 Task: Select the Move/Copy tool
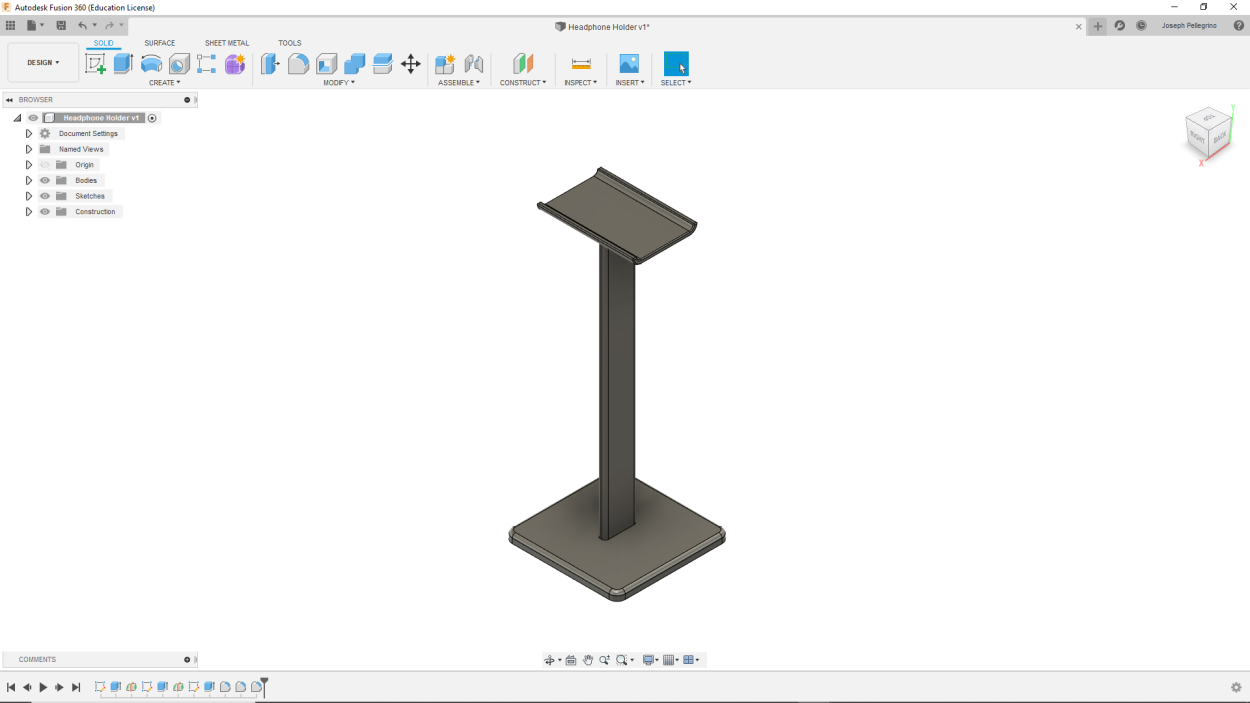pyautogui.click(x=410, y=64)
